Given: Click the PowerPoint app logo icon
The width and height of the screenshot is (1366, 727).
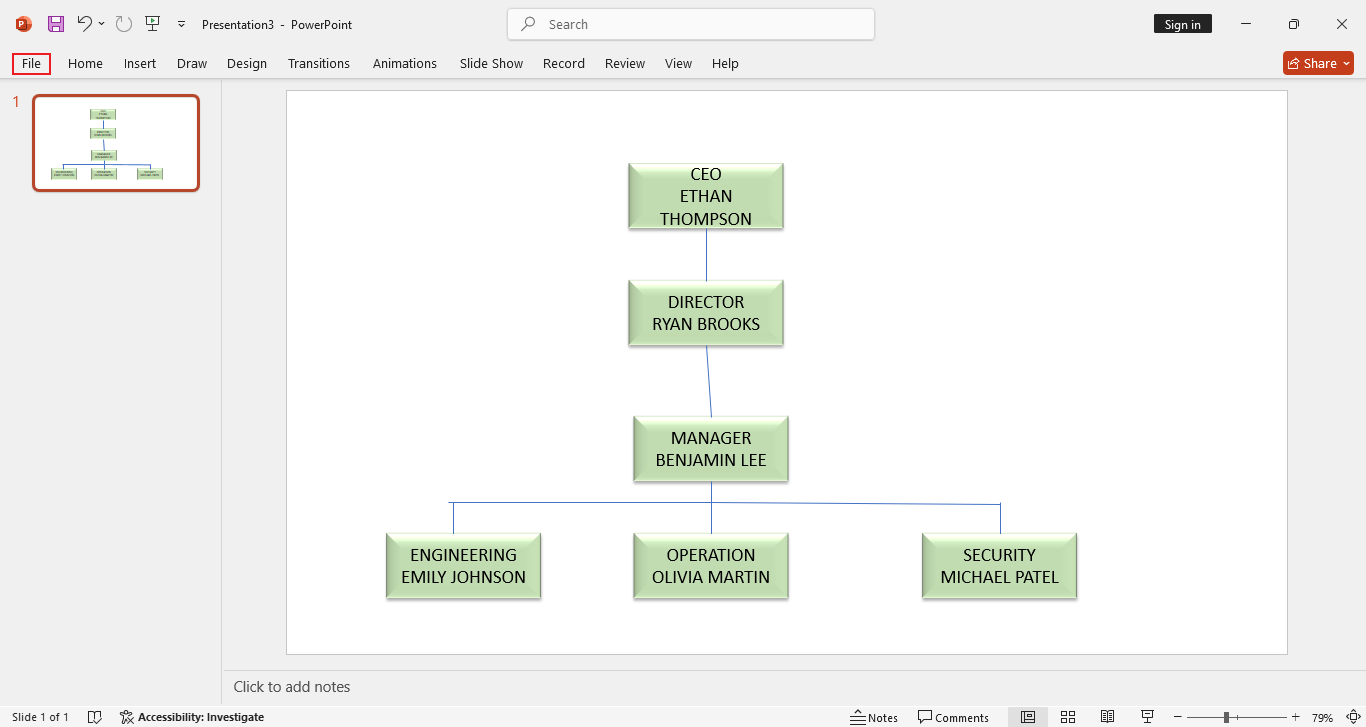Looking at the screenshot, I should point(24,24).
